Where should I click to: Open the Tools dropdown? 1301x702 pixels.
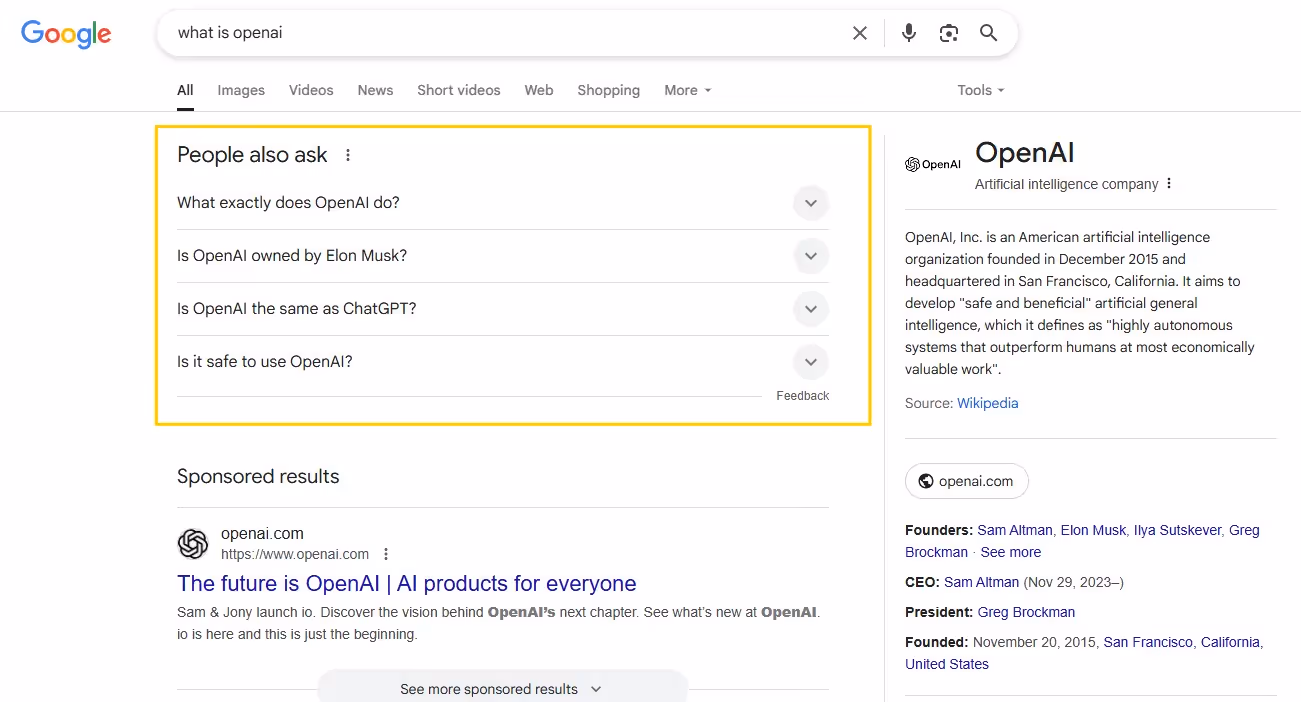pyautogui.click(x=980, y=90)
